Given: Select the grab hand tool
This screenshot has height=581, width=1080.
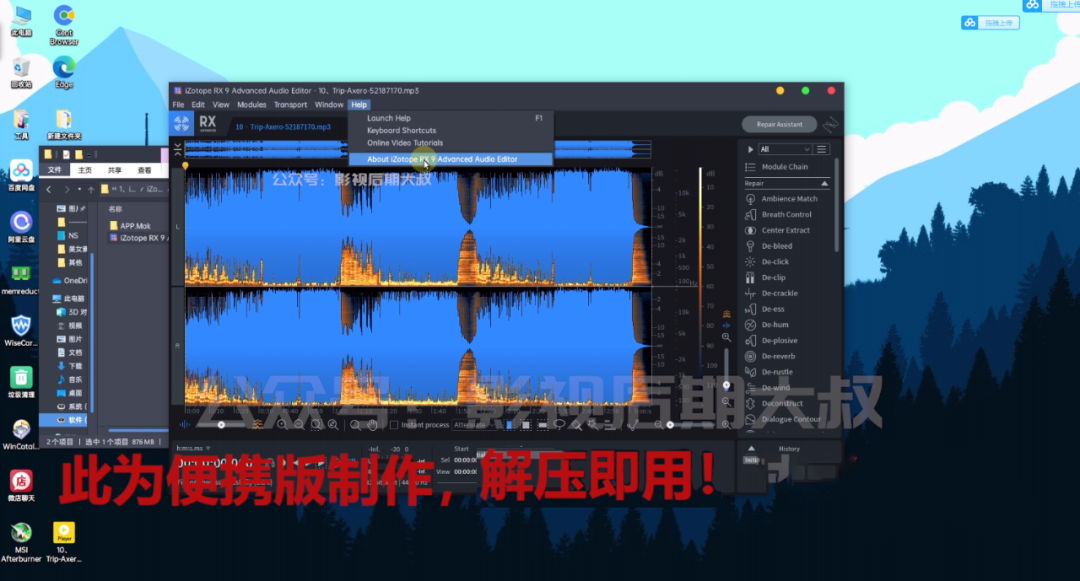Looking at the screenshot, I should 372,425.
